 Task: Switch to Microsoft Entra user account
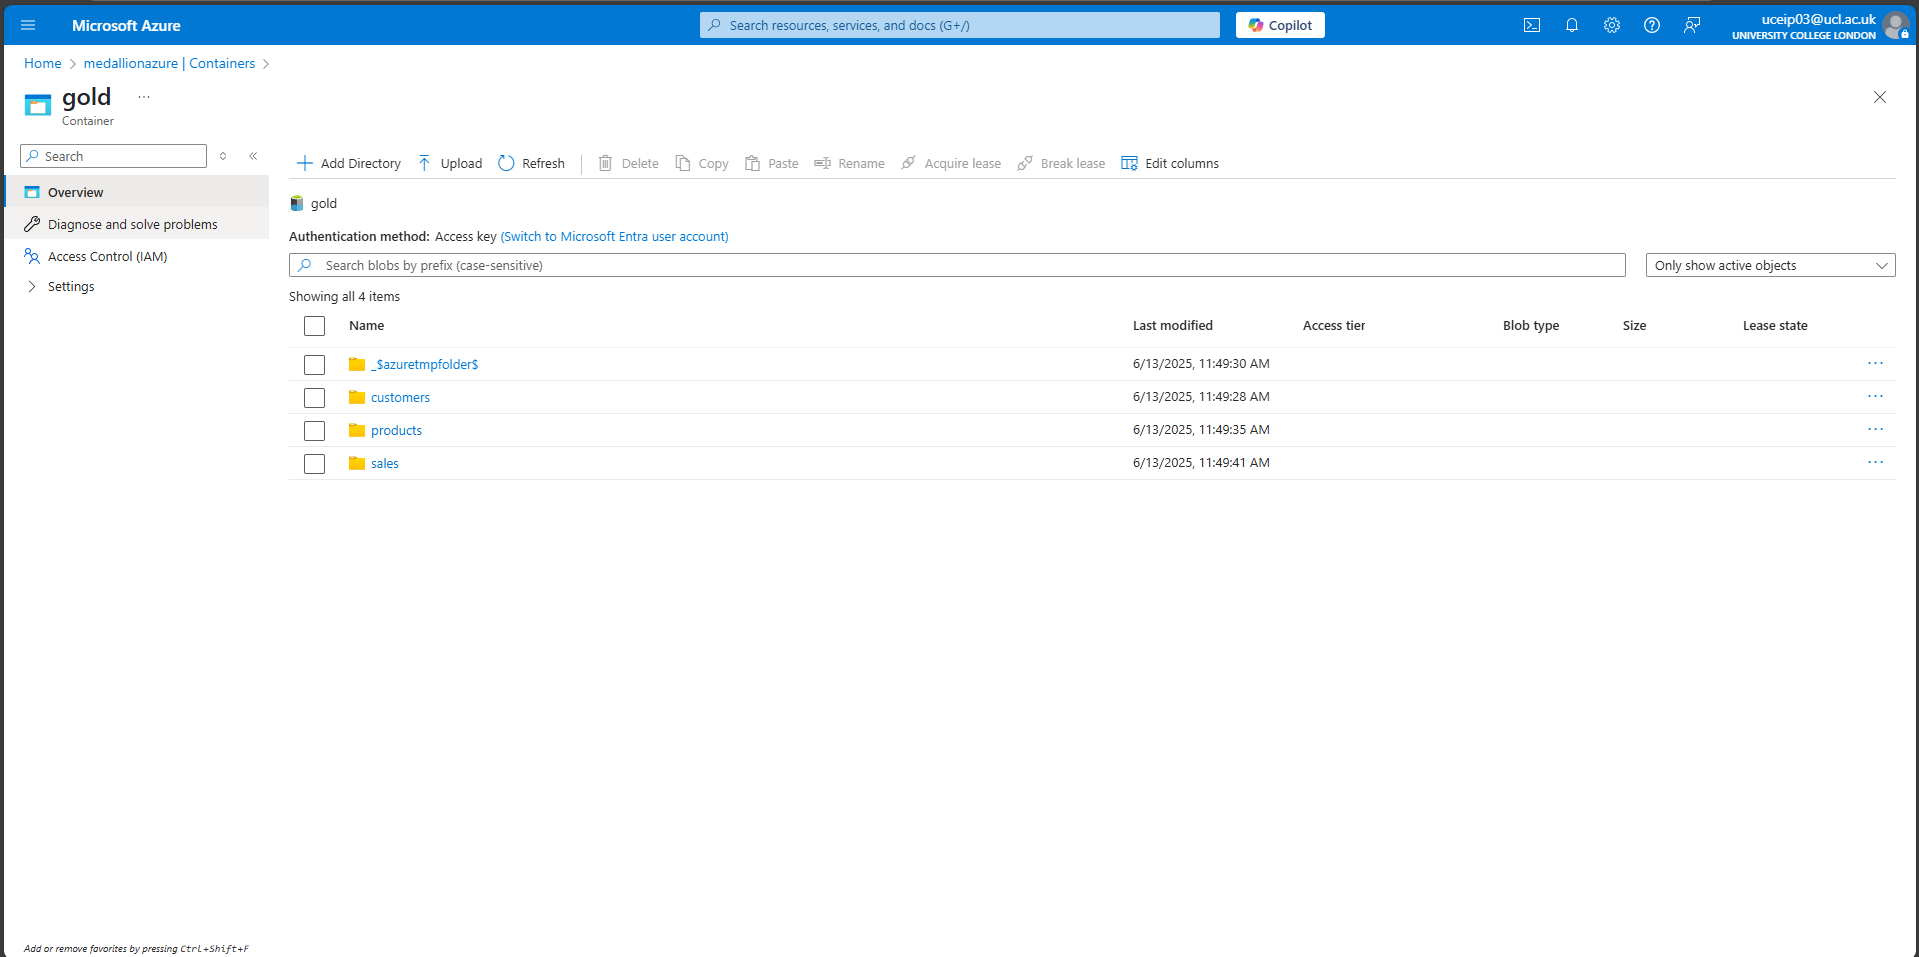click(x=614, y=236)
